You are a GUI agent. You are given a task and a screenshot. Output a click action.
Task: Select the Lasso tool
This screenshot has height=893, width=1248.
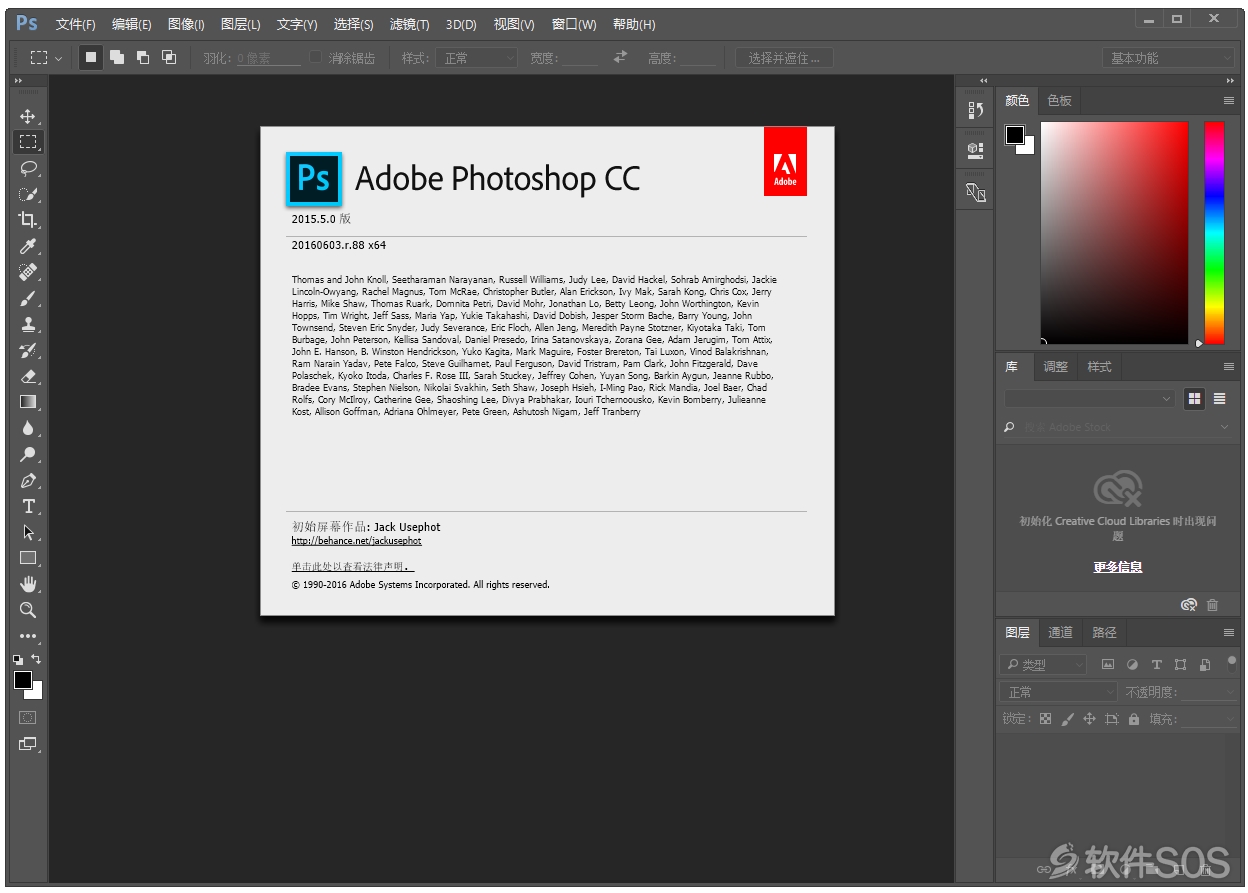coord(28,168)
